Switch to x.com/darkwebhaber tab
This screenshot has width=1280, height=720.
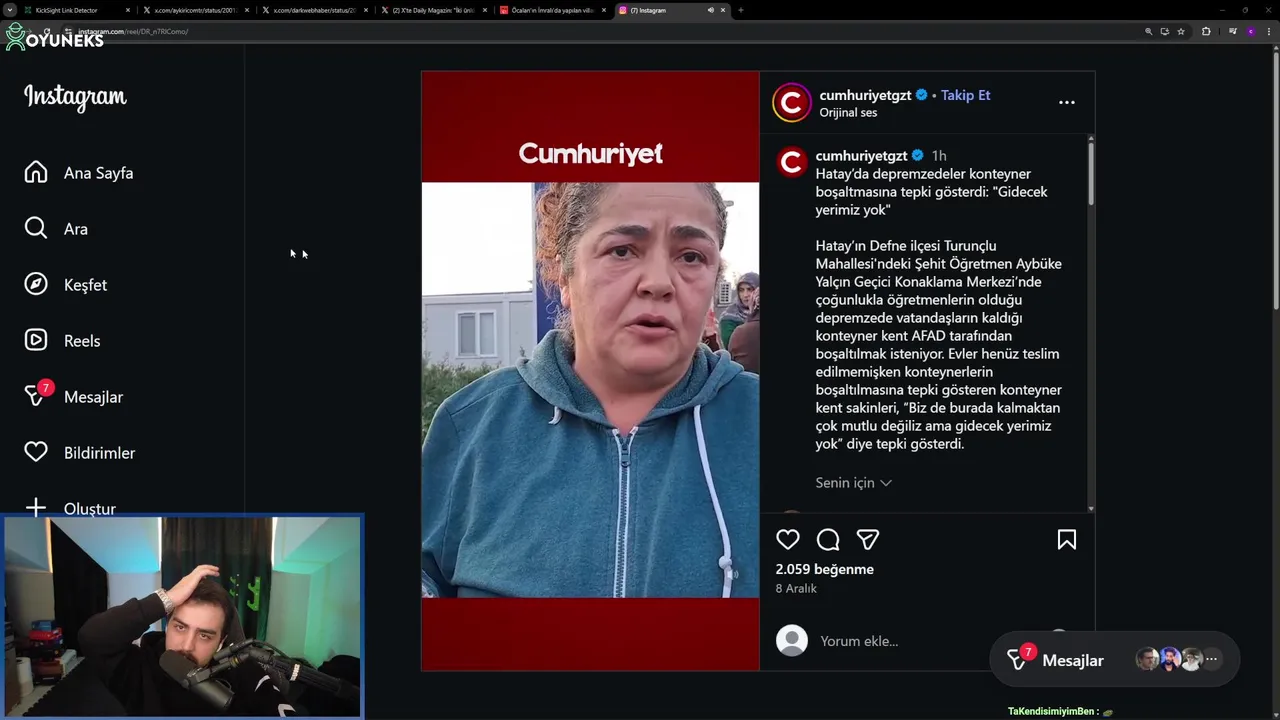[x=314, y=10]
